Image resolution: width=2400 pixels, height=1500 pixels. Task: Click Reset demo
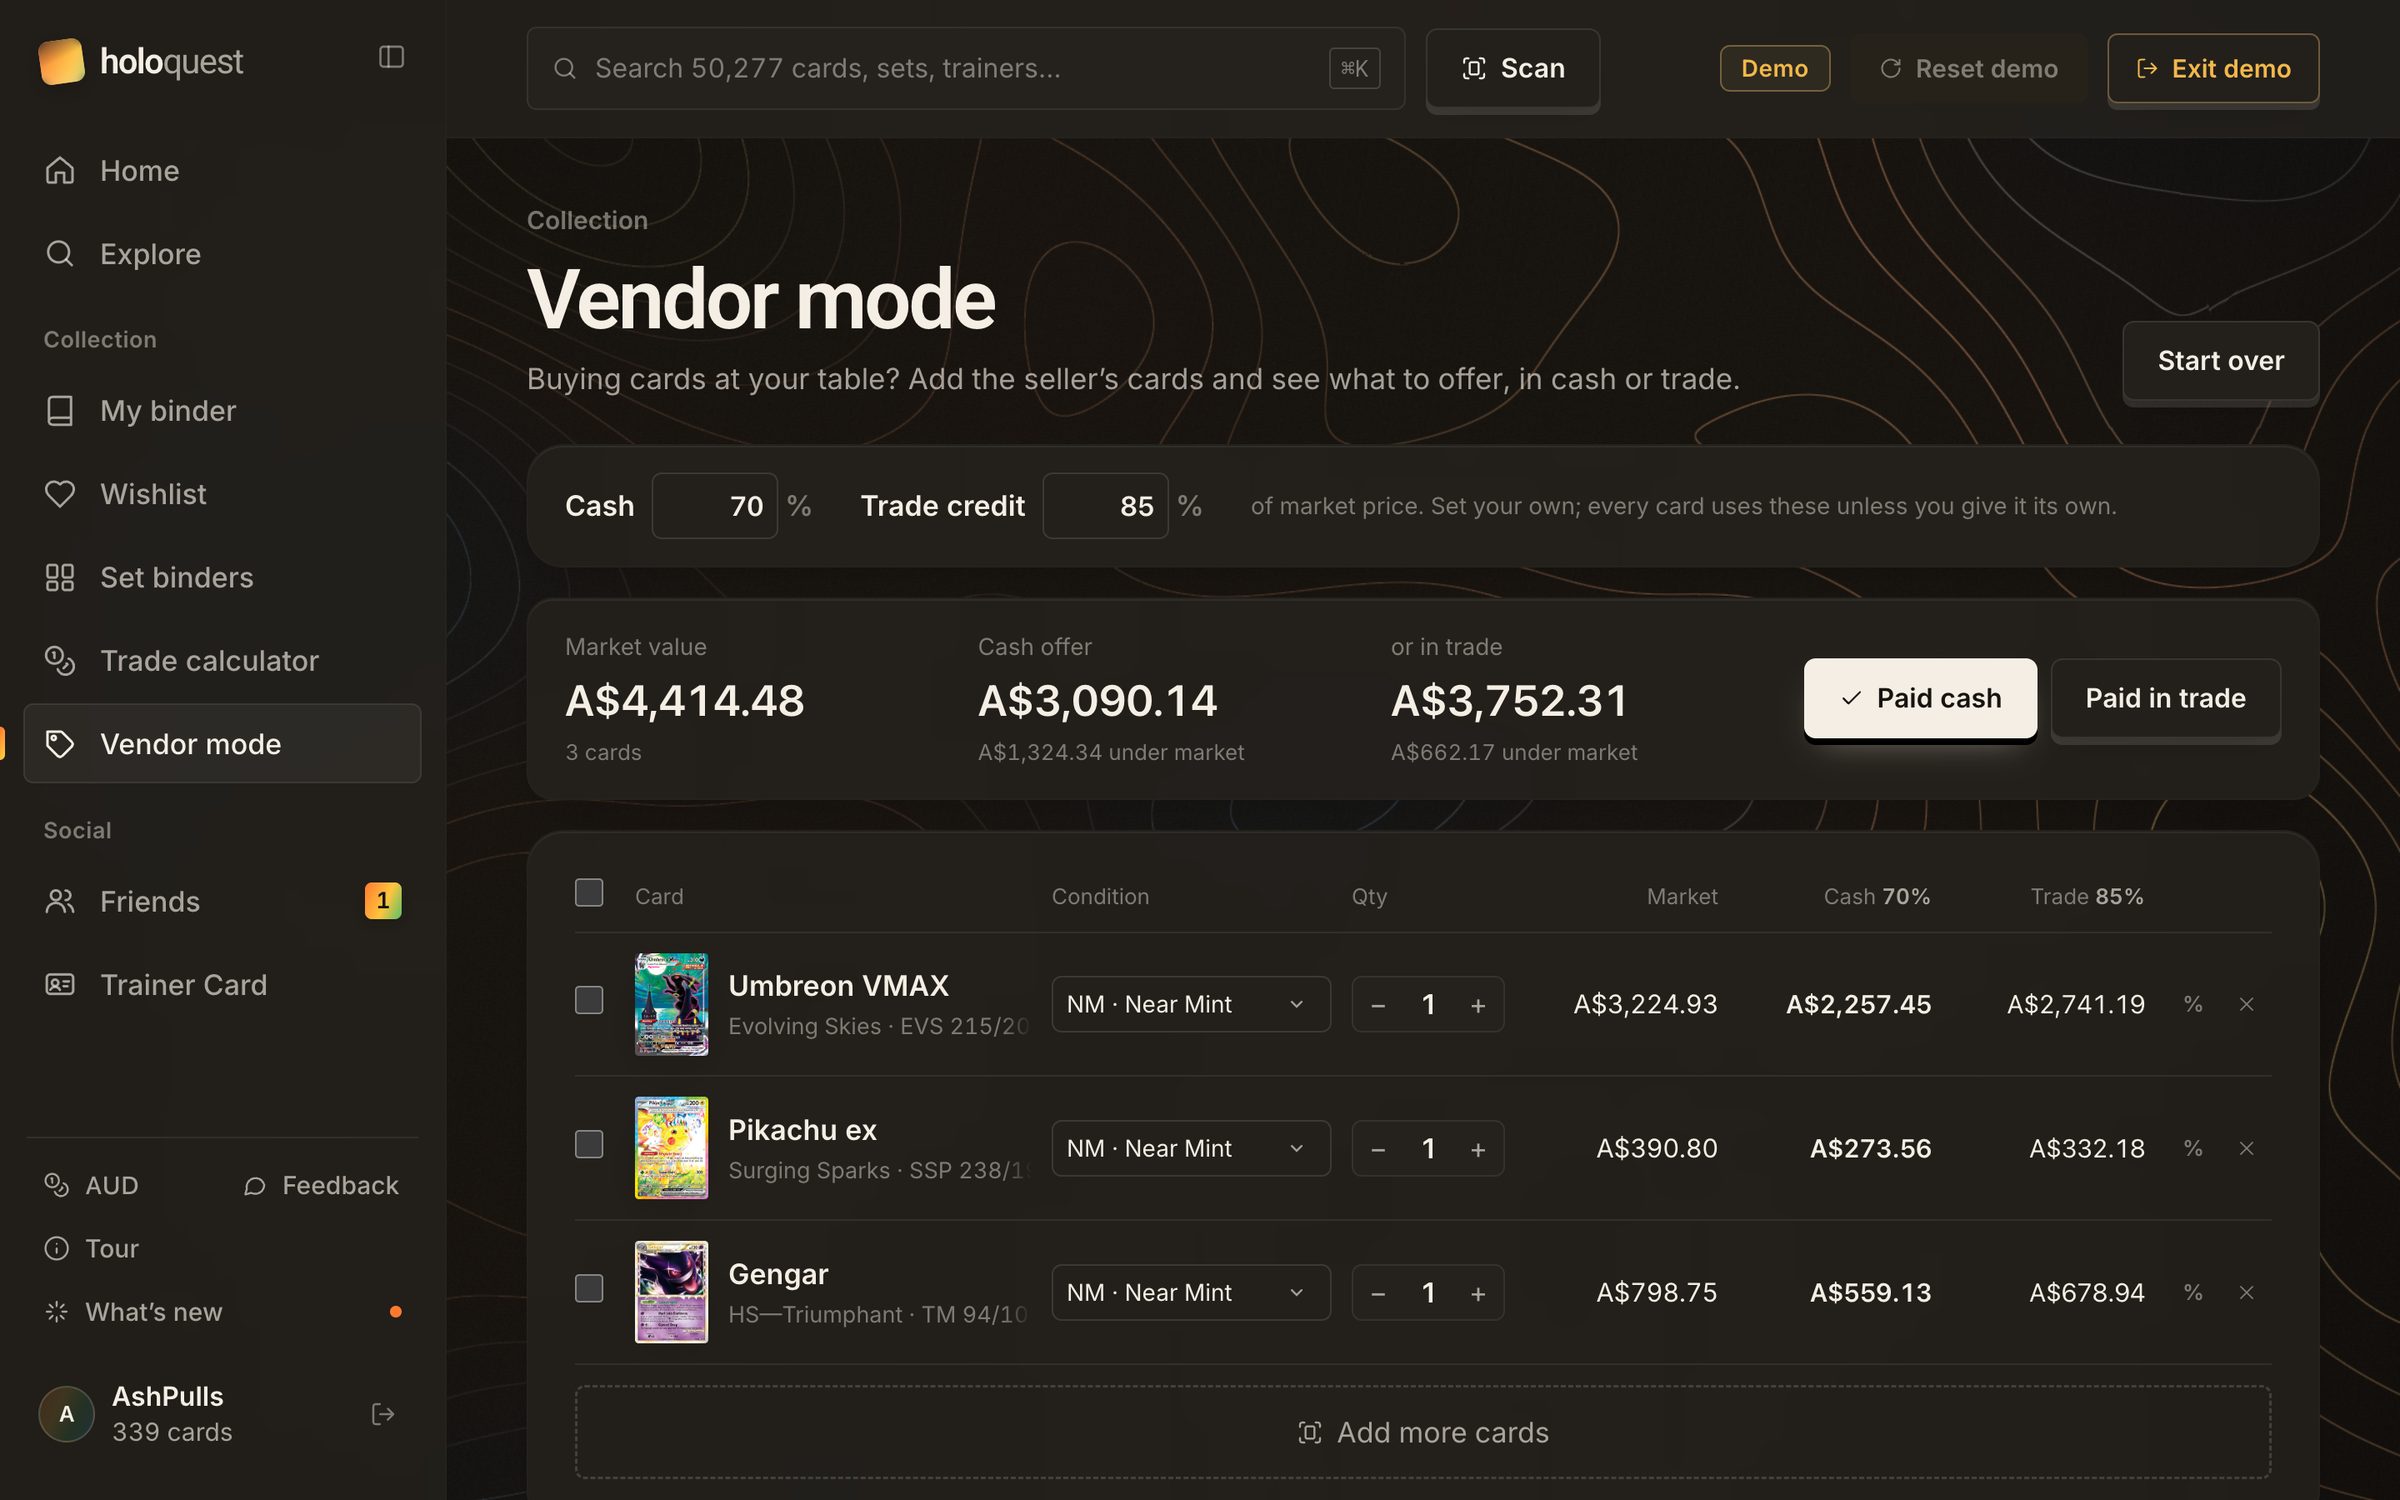coord(1968,68)
